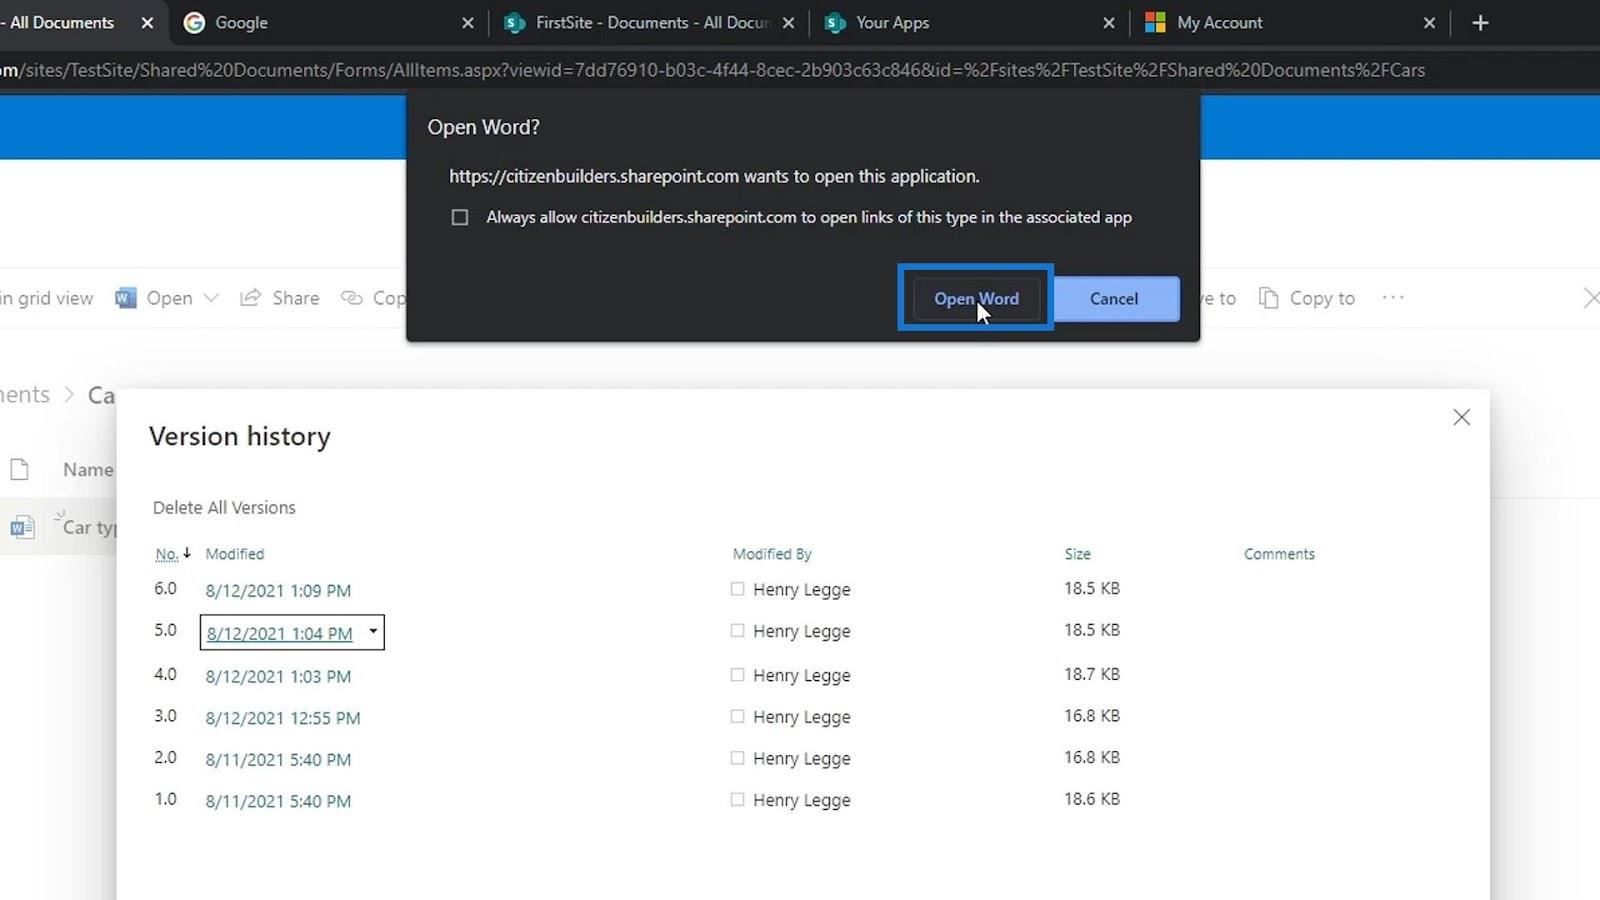Click Delete All Versions link

224,507
